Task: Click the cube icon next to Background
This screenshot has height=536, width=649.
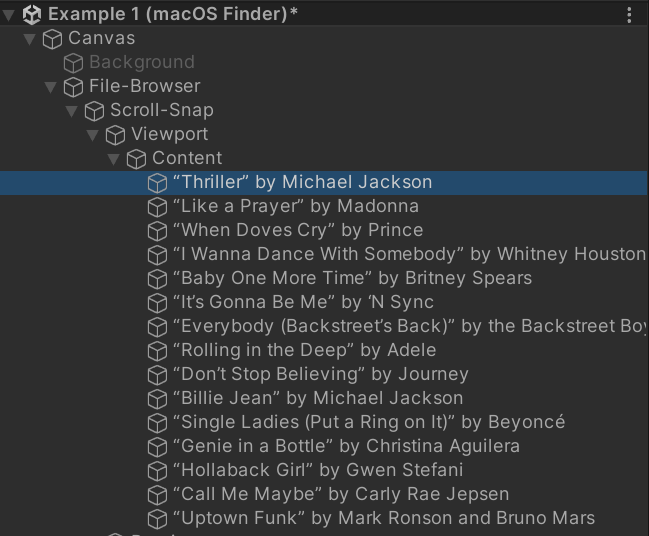Action: (x=73, y=63)
